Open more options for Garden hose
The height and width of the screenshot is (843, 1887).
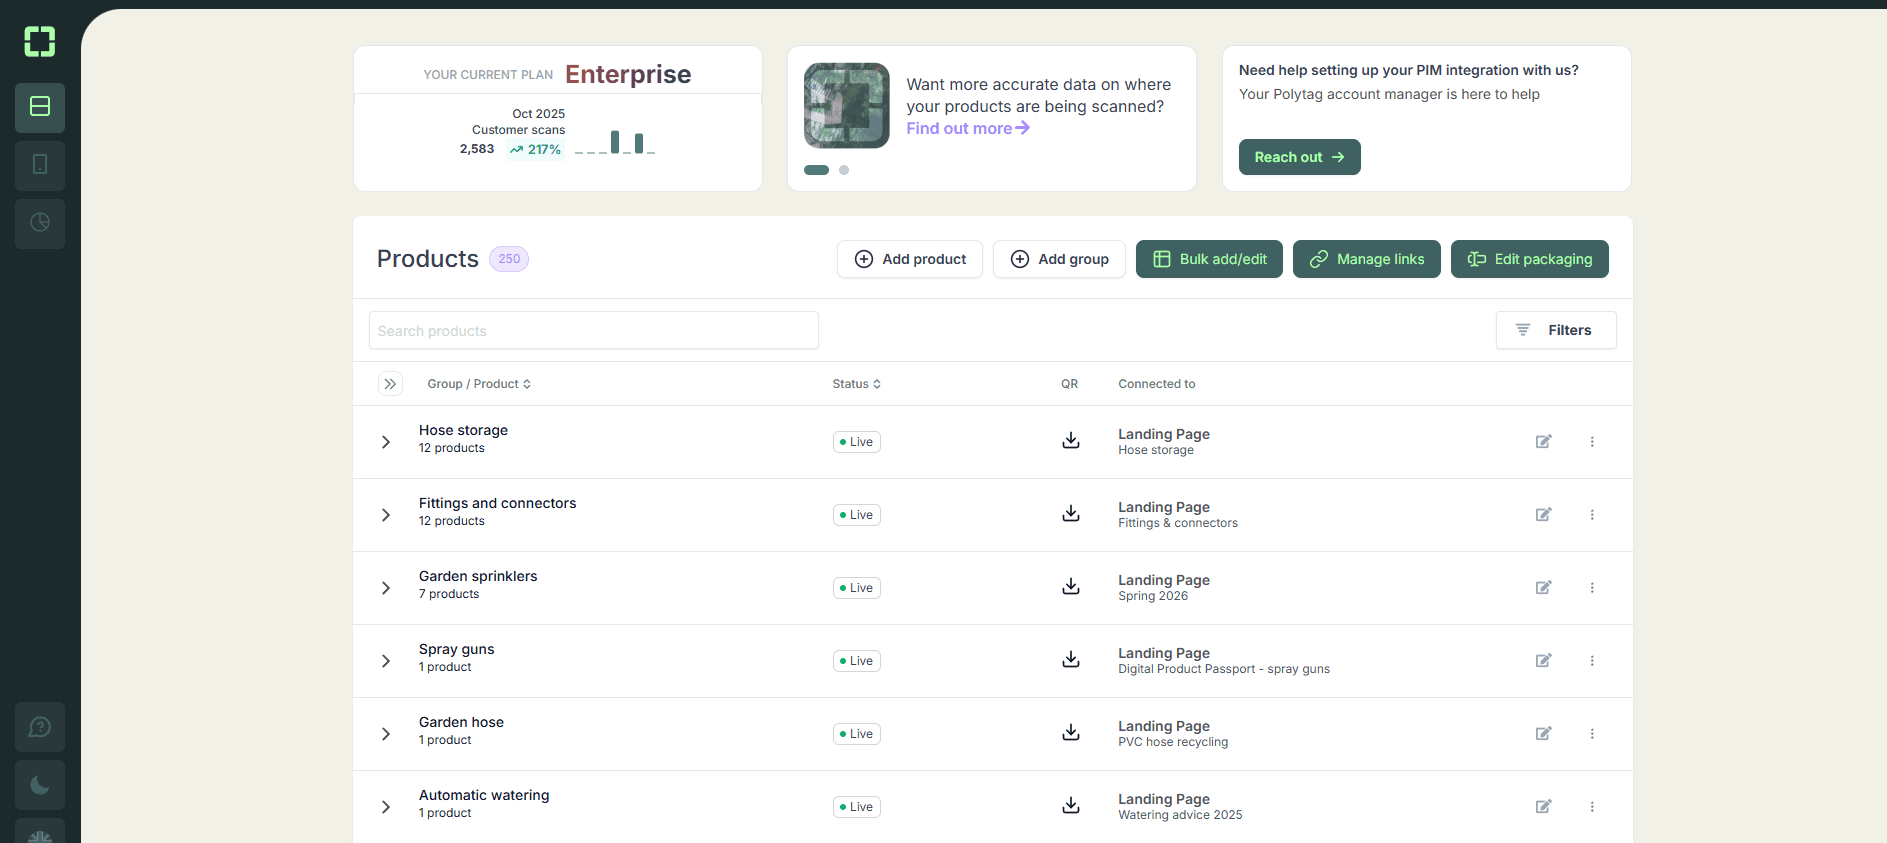(1592, 733)
